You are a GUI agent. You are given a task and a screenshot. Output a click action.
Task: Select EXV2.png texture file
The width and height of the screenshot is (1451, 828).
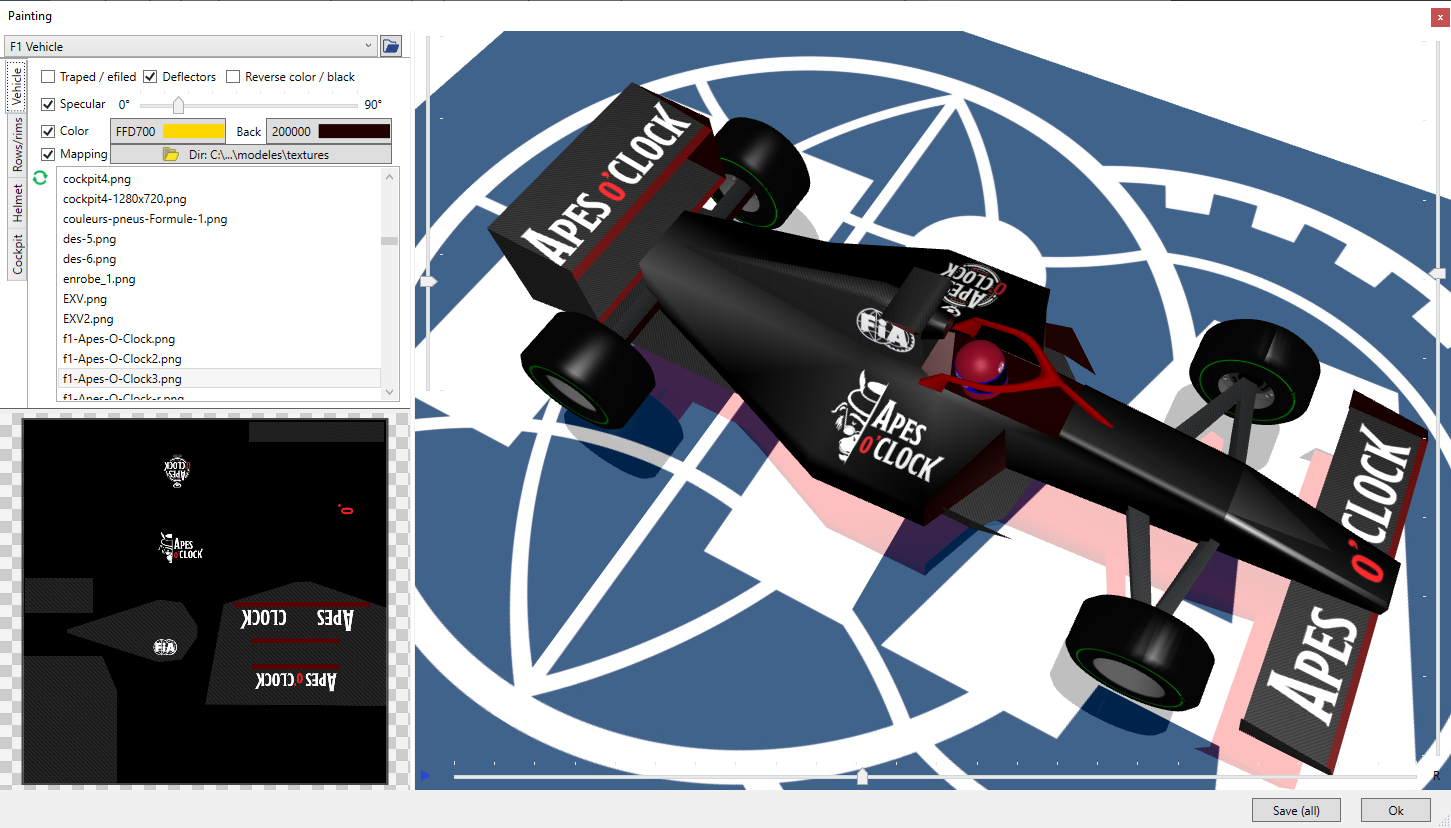tap(219, 319)
